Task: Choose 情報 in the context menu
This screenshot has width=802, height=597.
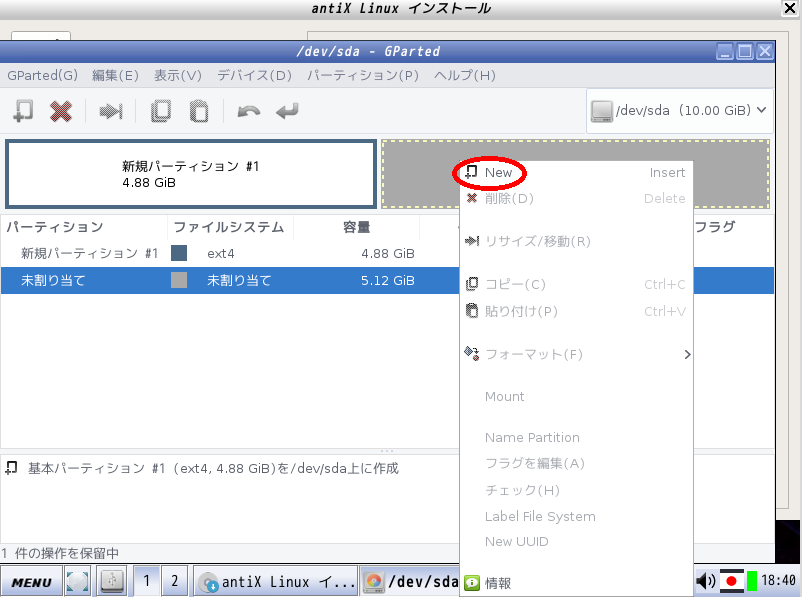Action: pos(576,583)
